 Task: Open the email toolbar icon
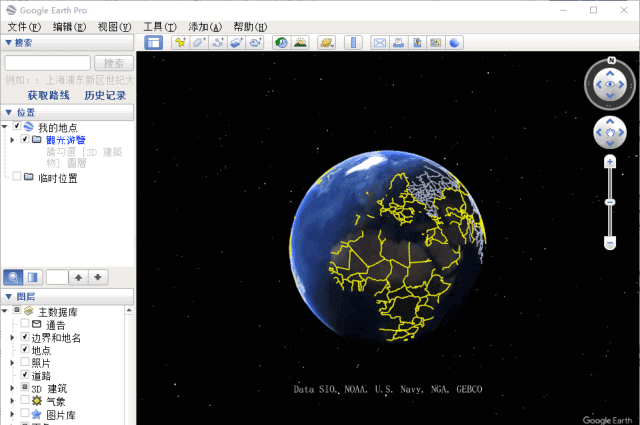[380, 42]
